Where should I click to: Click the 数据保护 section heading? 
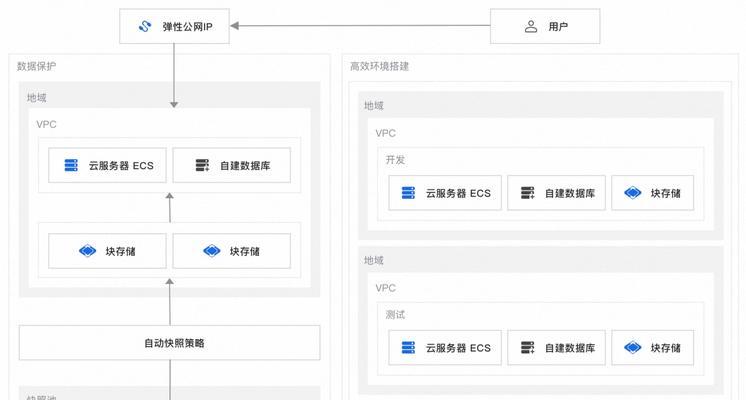(x=36, y=66)
